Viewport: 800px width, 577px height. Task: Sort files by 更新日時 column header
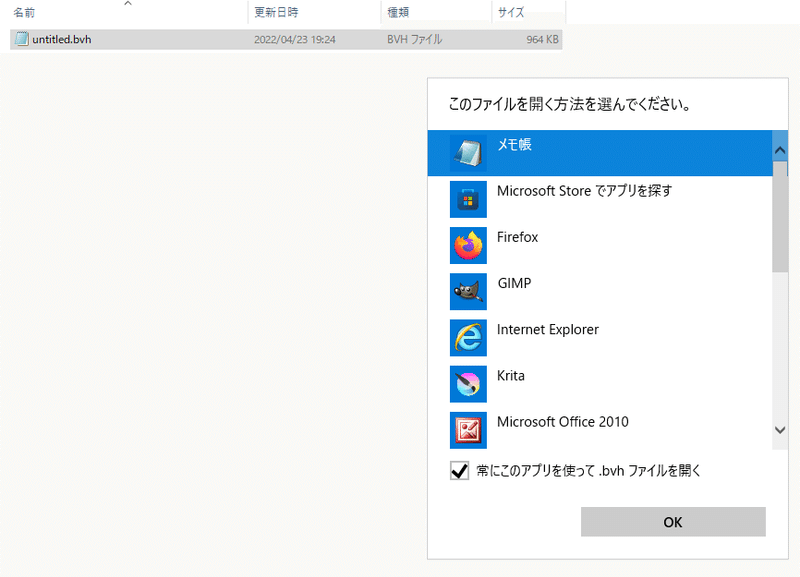[x=276, y=12]
